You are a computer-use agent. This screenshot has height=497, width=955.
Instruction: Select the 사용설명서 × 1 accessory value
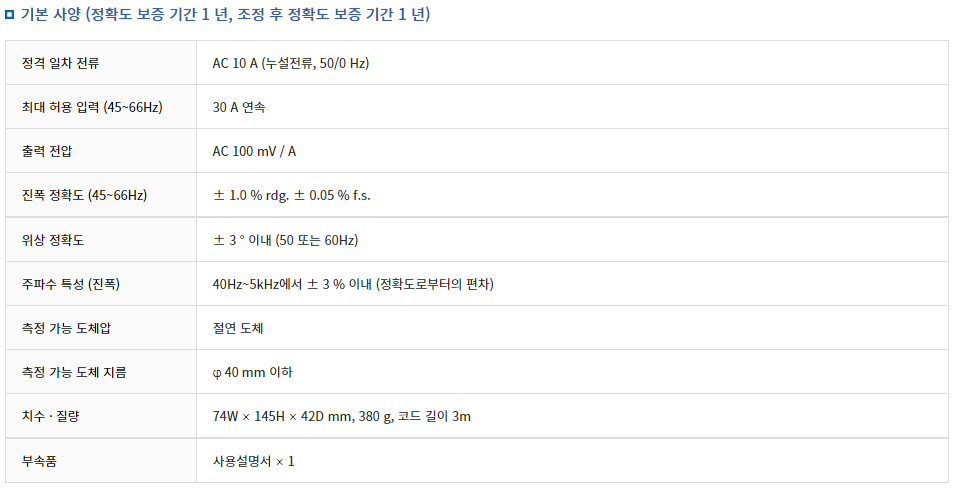tap(253, 461)
